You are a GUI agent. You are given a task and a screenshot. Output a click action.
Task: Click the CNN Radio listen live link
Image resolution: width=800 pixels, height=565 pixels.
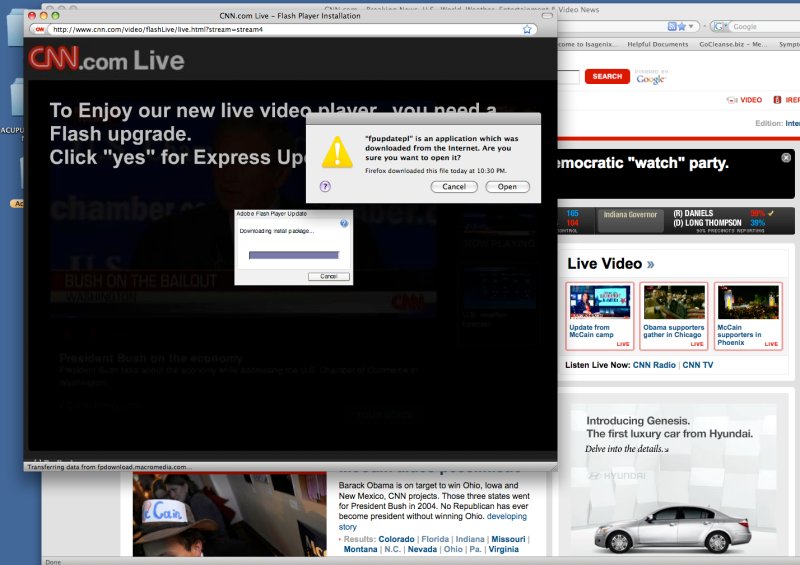pyautogui.click(x=655, y=365)
